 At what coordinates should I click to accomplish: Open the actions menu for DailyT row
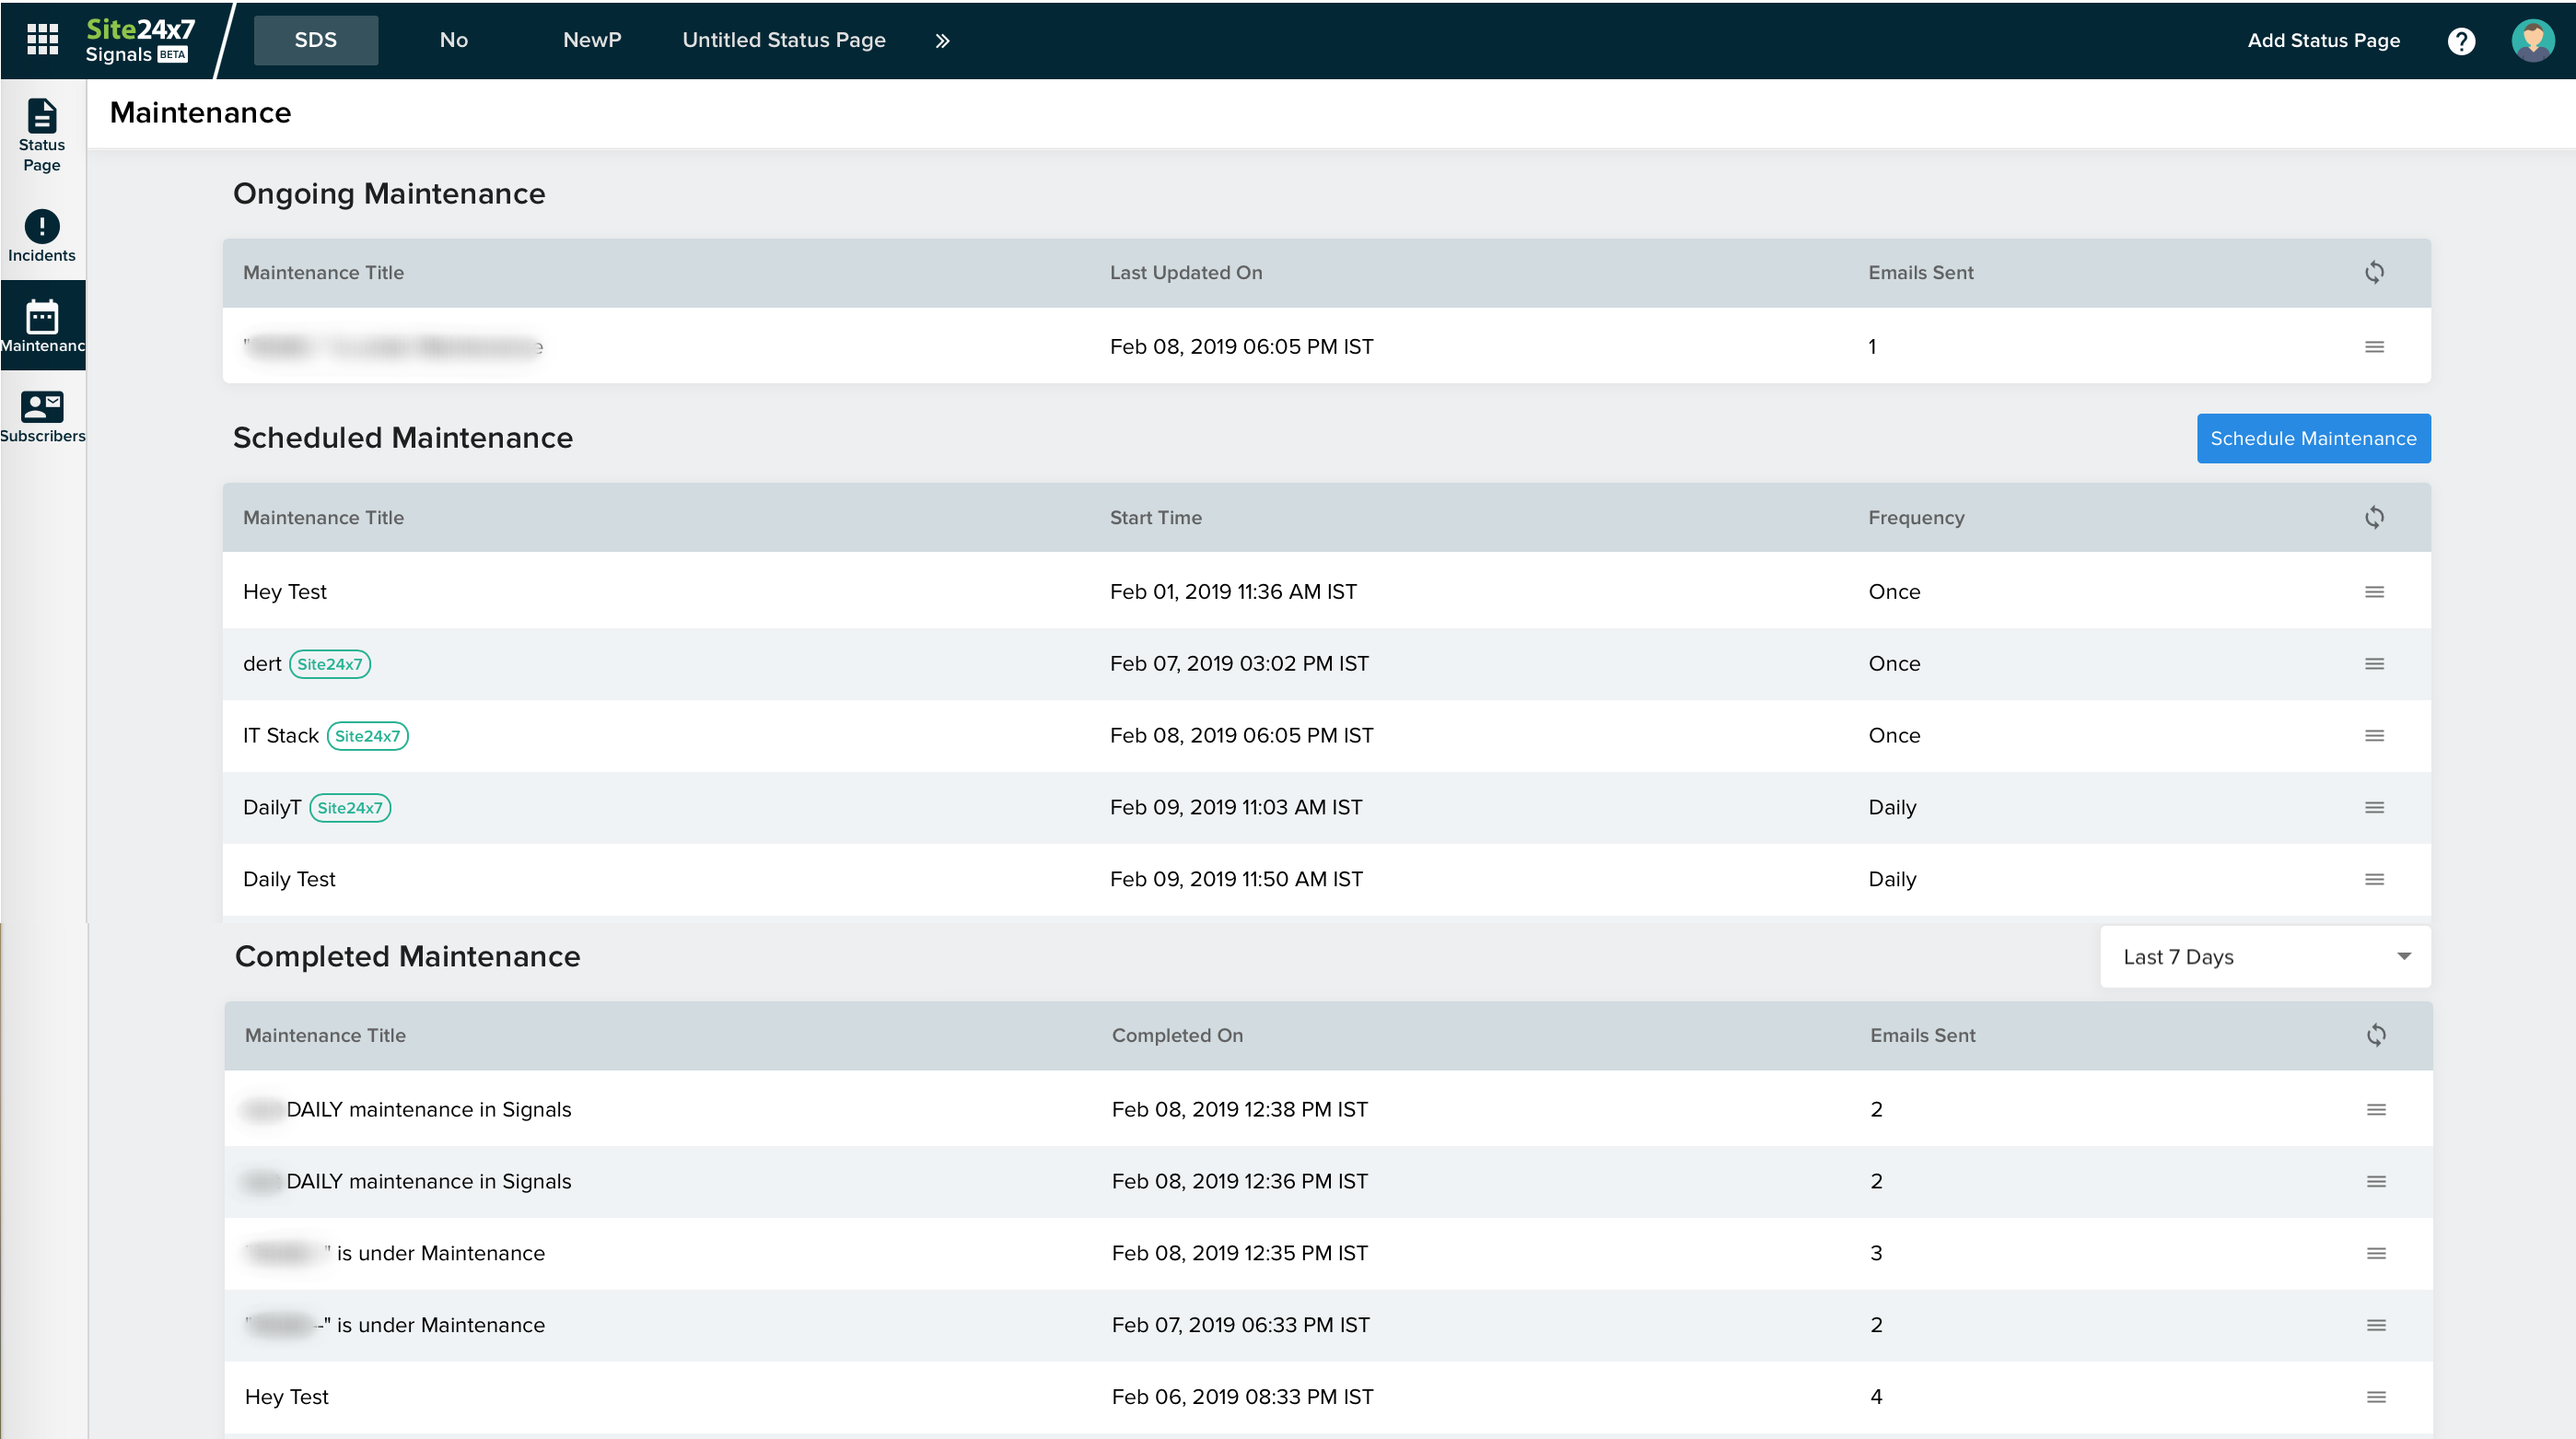click(x=2374, y=807)
